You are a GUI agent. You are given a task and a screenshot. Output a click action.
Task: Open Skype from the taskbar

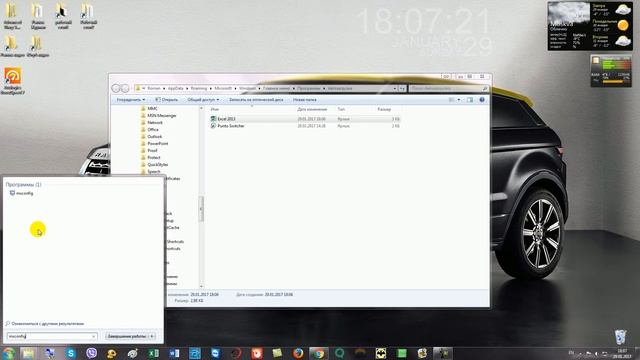71,353
